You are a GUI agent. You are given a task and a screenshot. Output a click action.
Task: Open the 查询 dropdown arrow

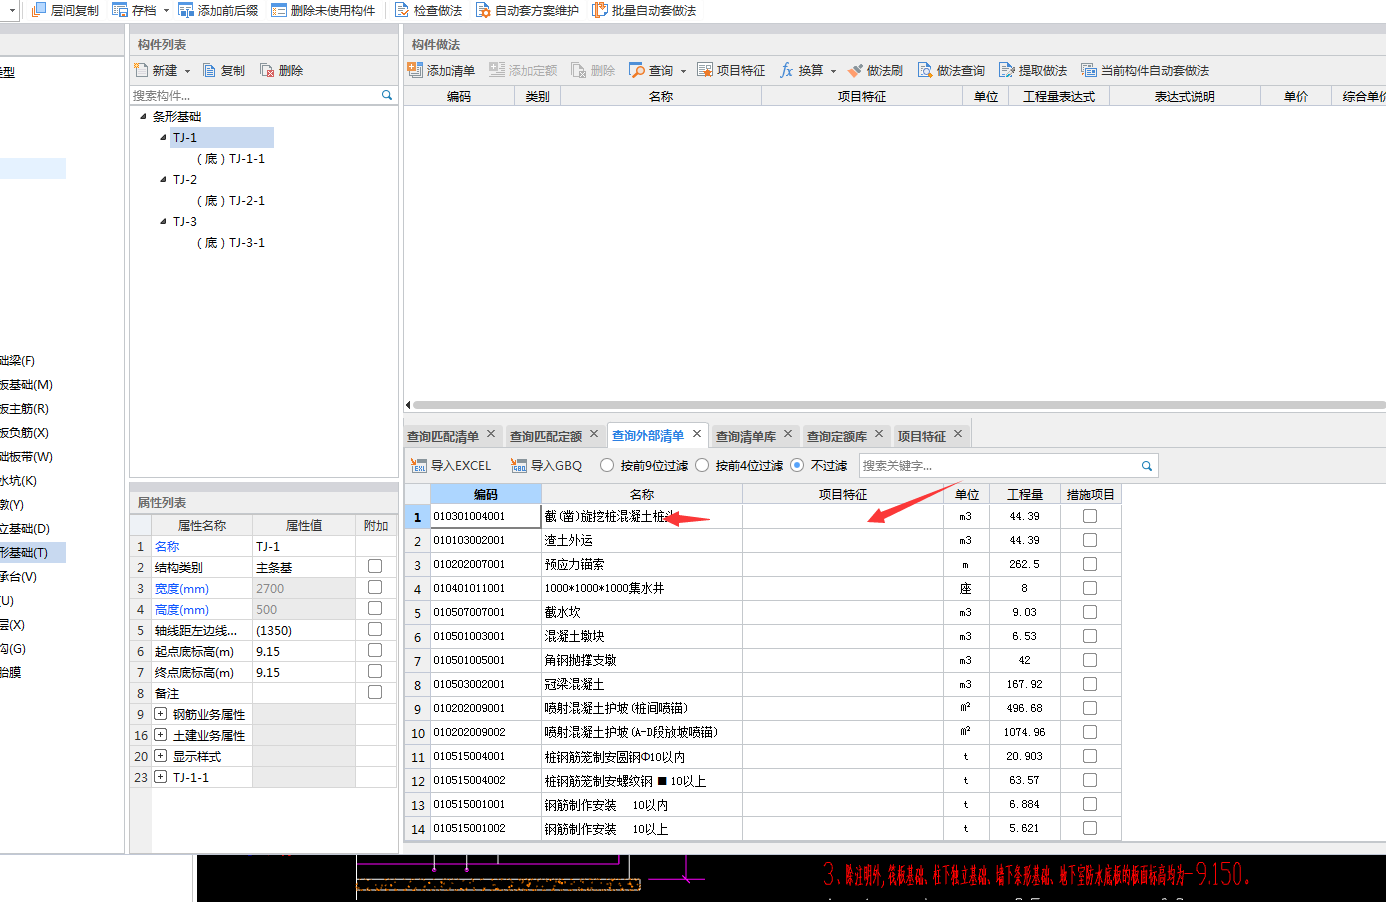[x=683, y=71]
